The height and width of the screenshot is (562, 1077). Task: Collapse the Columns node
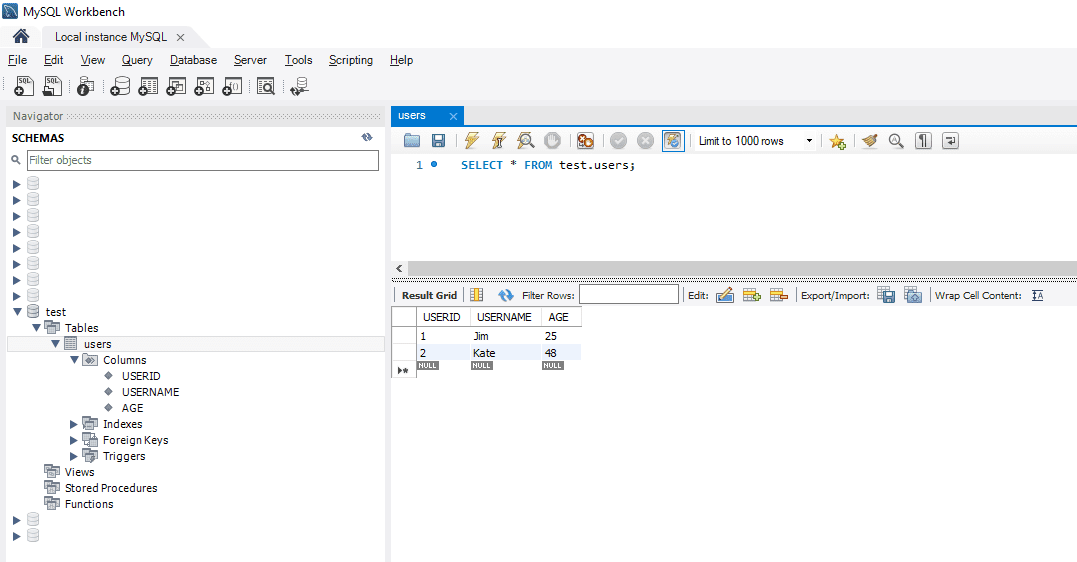[x=74, y=359]
